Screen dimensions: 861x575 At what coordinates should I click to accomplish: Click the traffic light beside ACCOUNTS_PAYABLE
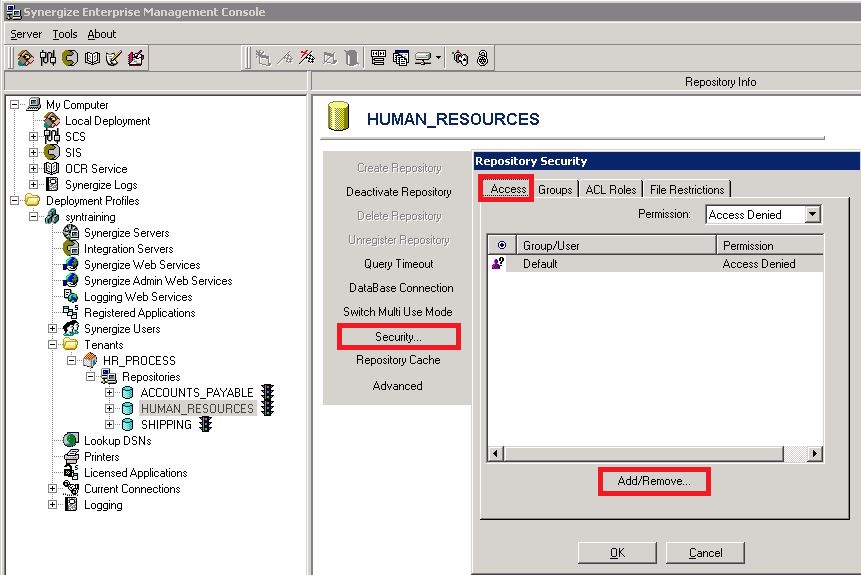pos(267,392)
